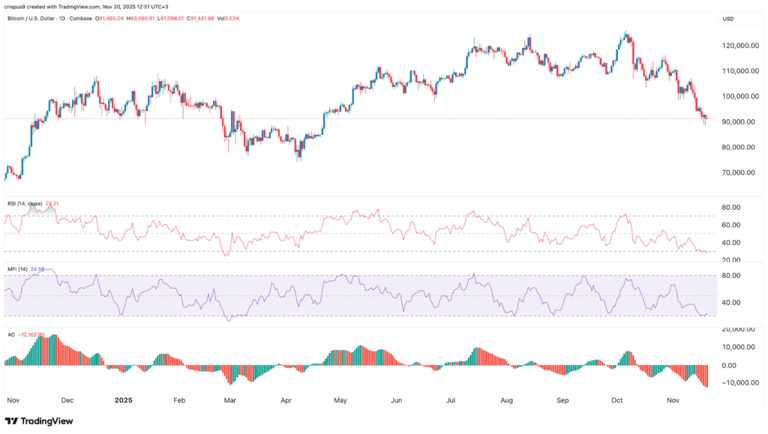Viewport: 768px width, 434px height.
Task: Click the 'crispus9 created with TradingView.com' caption
Action: coord(52,7)
